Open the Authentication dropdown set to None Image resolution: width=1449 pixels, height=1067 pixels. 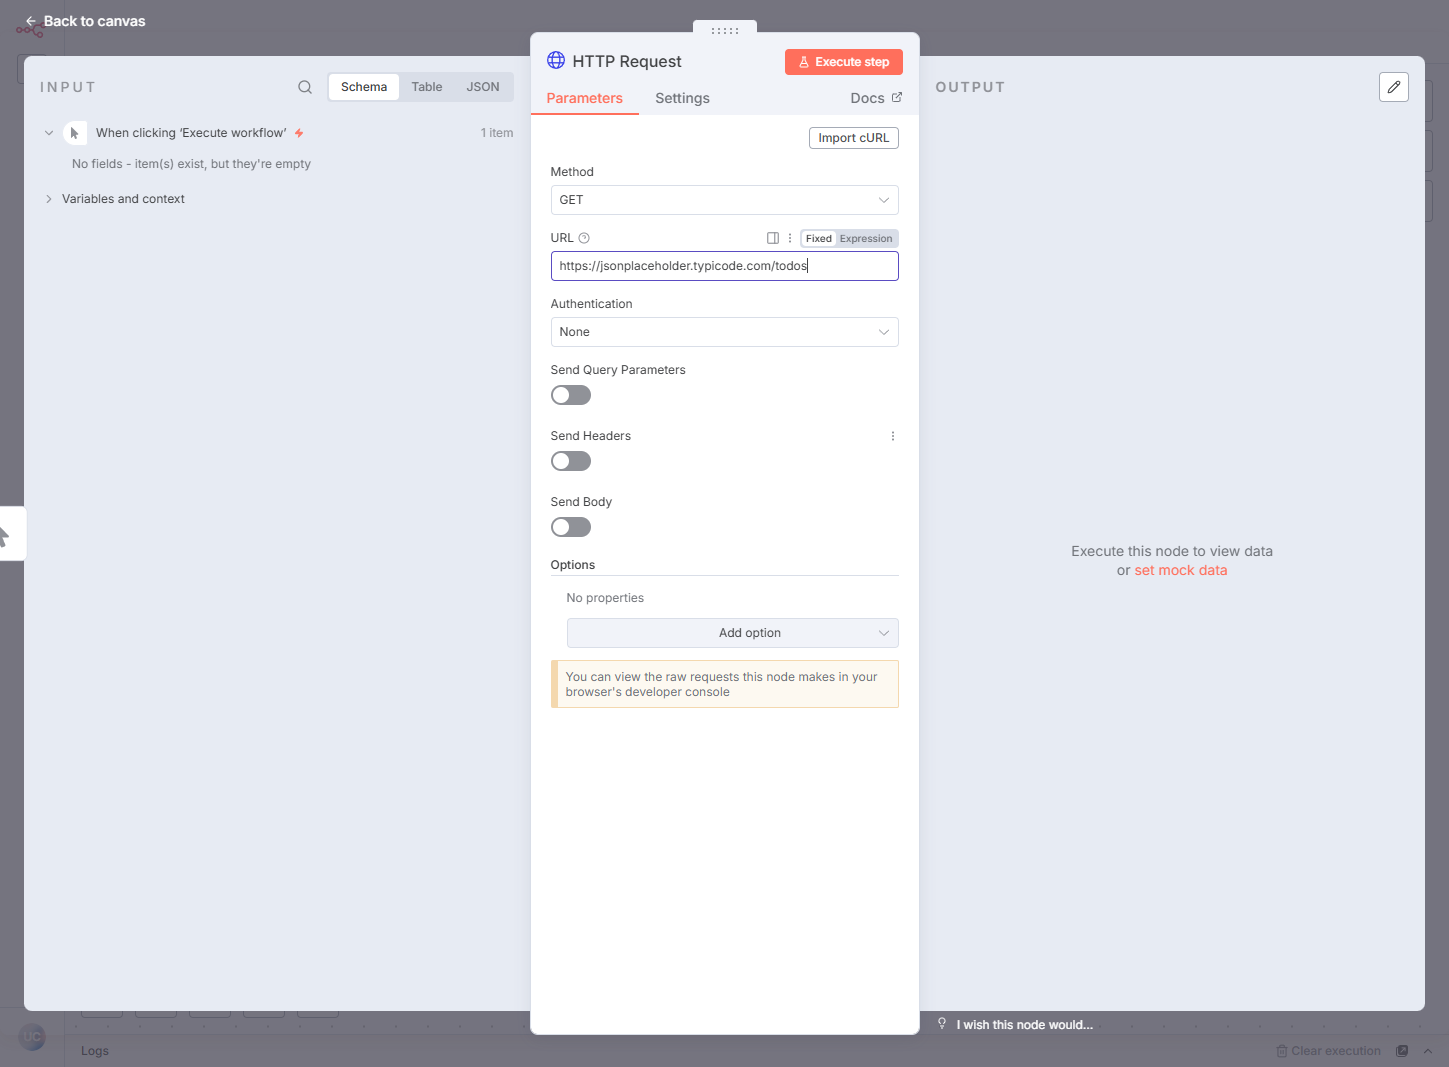click(725, 332)
